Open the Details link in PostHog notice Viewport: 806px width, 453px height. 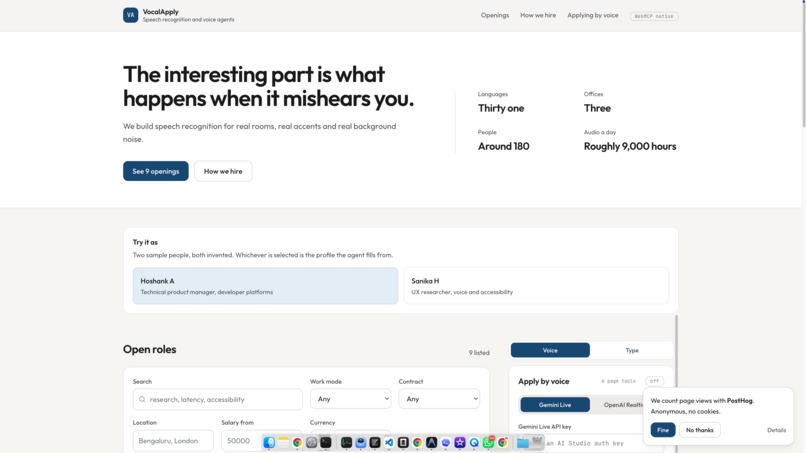pyautogui.click(x=776, y=430)
